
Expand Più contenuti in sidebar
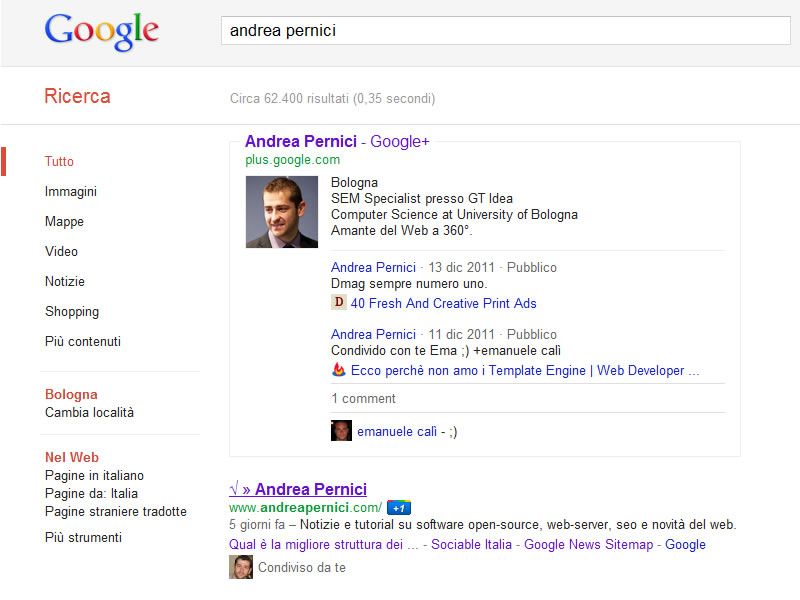(x=83, y=341)
